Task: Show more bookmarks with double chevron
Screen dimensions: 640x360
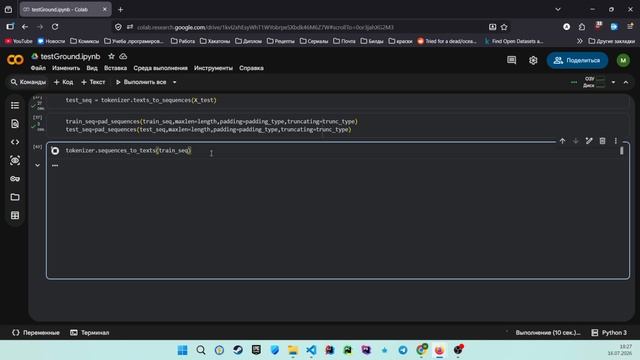Action: point(580,41)
